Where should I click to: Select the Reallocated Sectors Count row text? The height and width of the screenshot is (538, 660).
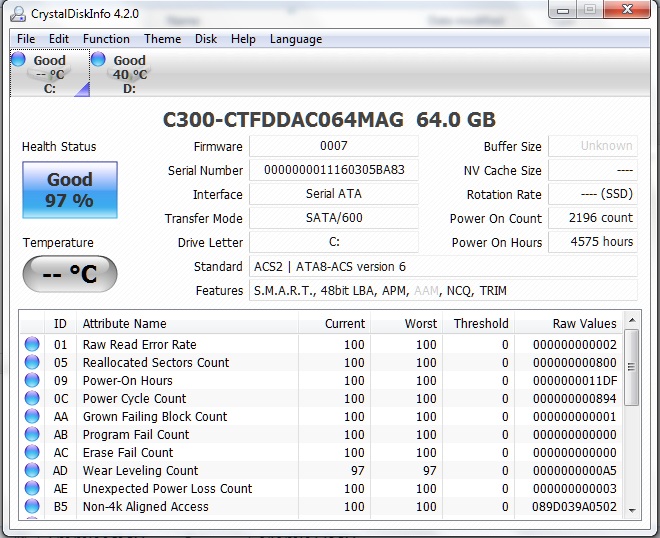tap(156, 362)
